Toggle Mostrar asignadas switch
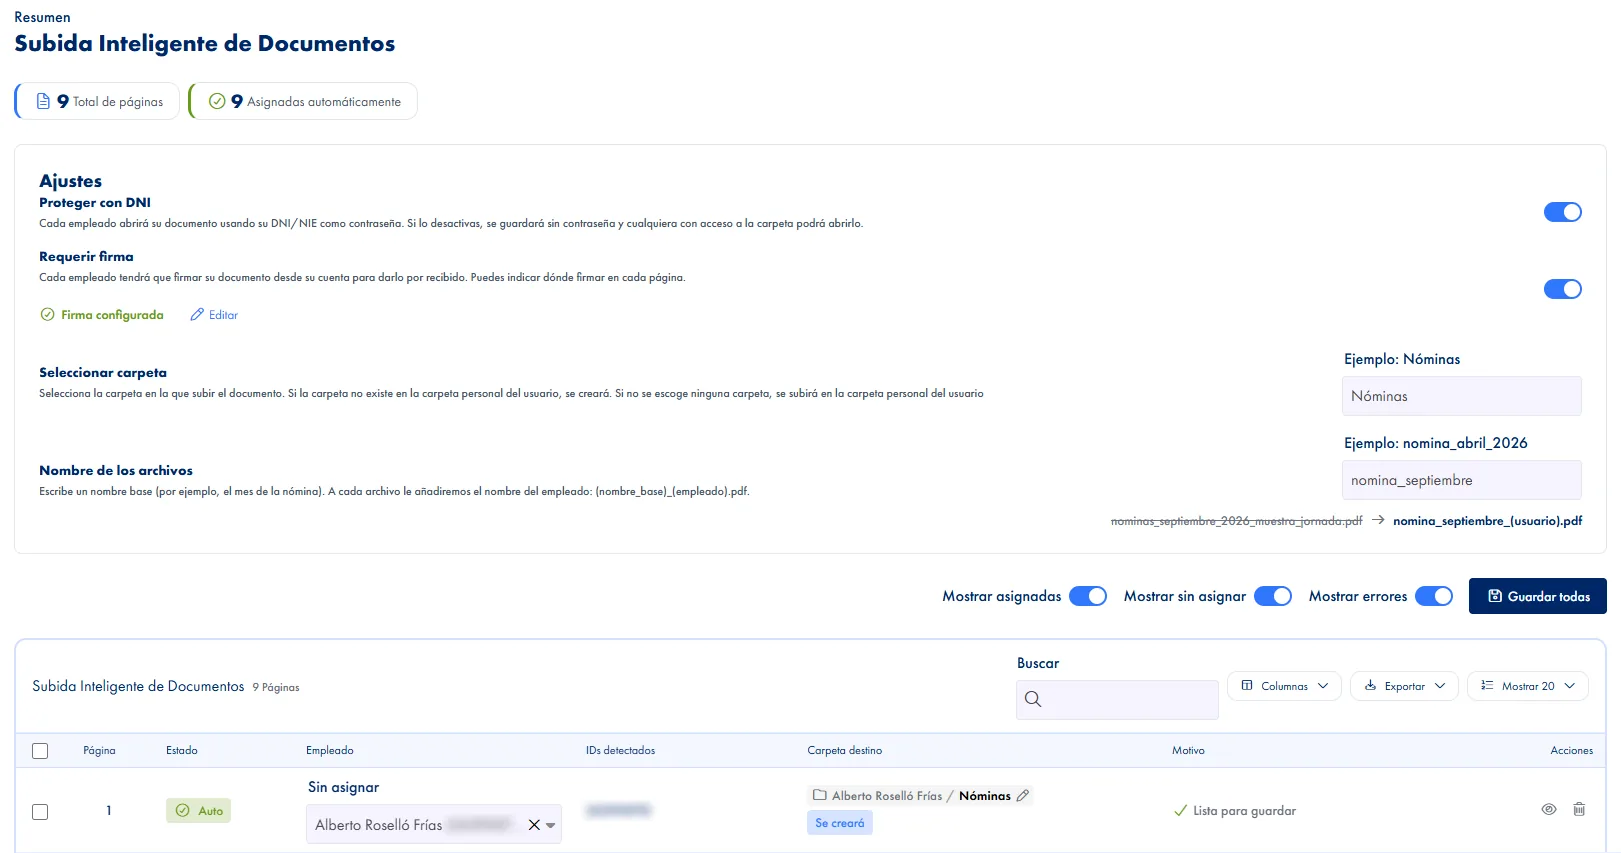Screen dimensions: 1621x853 click(1088, 596)
